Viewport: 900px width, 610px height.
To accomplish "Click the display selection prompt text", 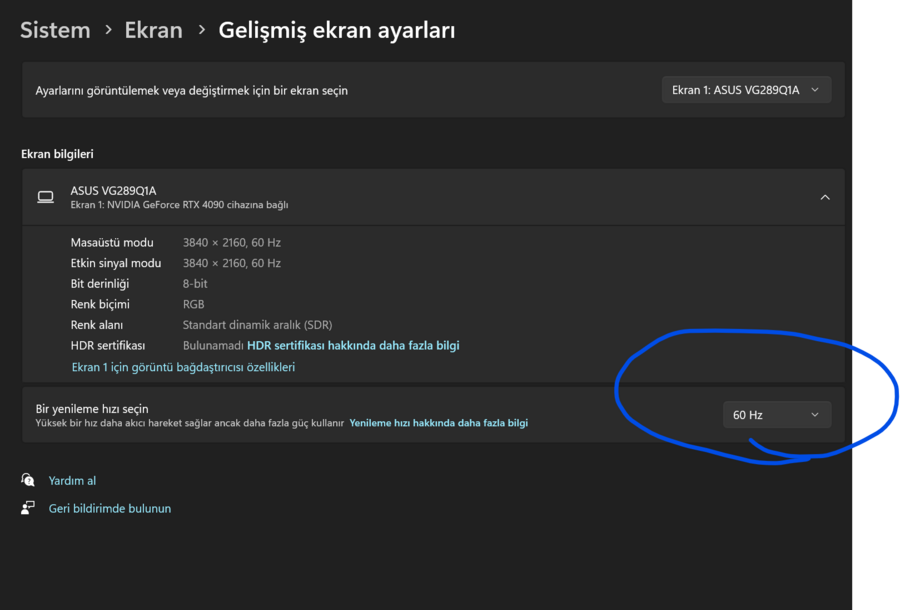I will tap(191, 91).
